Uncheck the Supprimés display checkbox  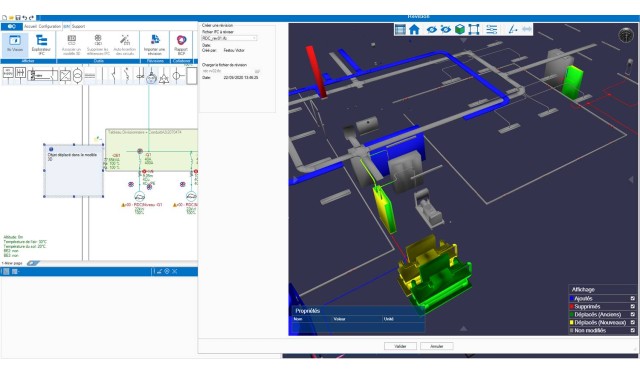coord(633,306)
